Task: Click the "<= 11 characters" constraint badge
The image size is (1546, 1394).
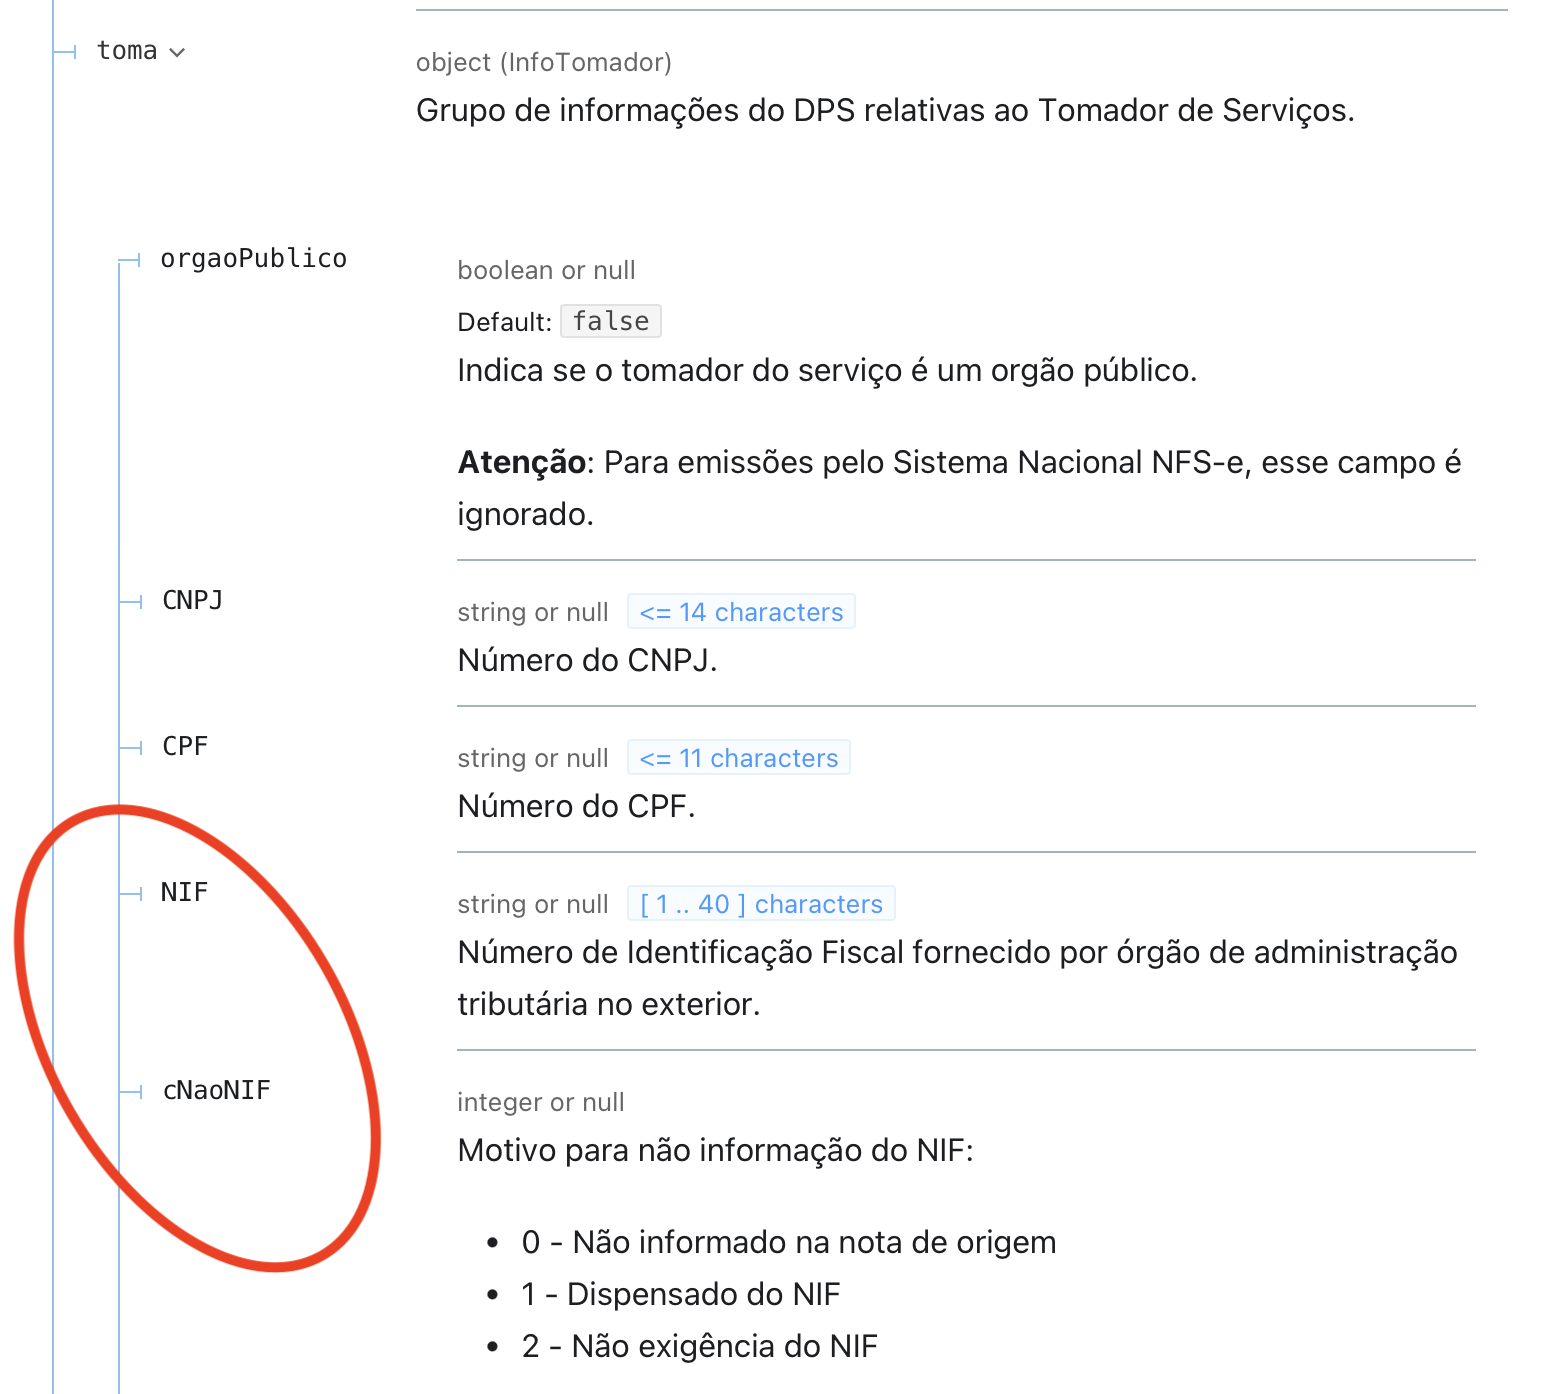Action: point(738,758)
